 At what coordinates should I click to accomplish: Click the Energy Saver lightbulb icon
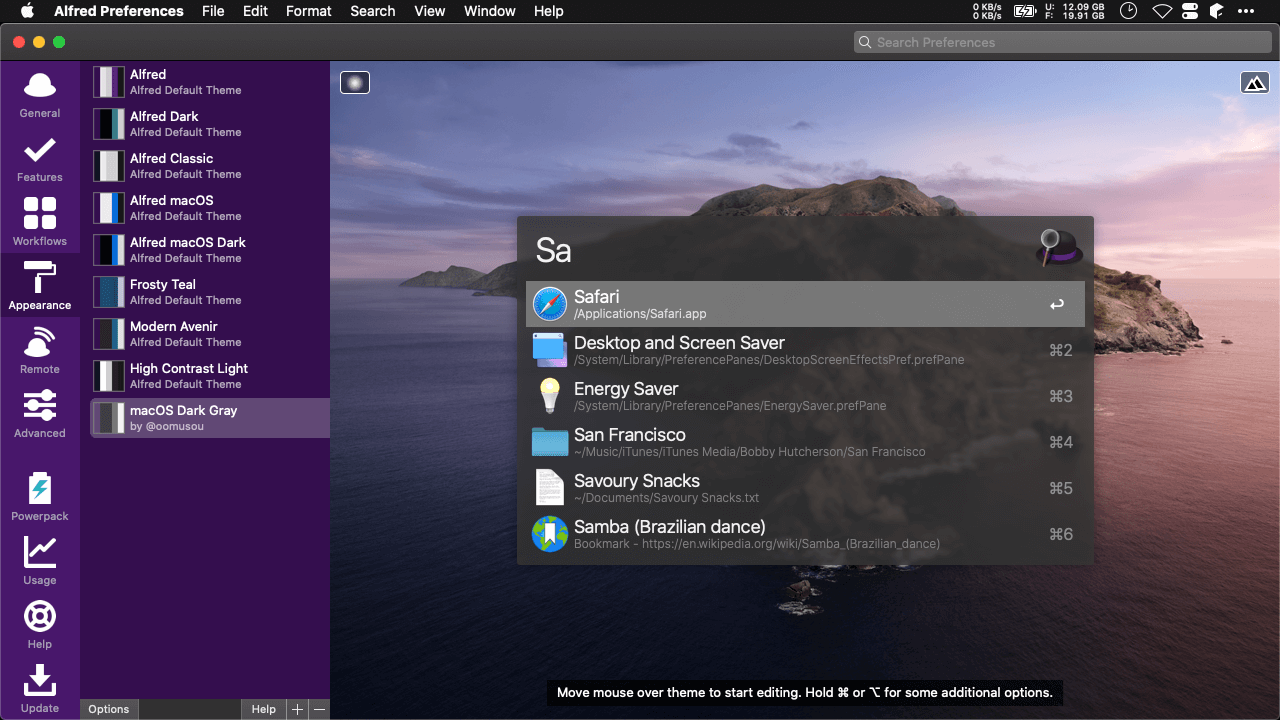pyautogui.click(x=550, y=396)
